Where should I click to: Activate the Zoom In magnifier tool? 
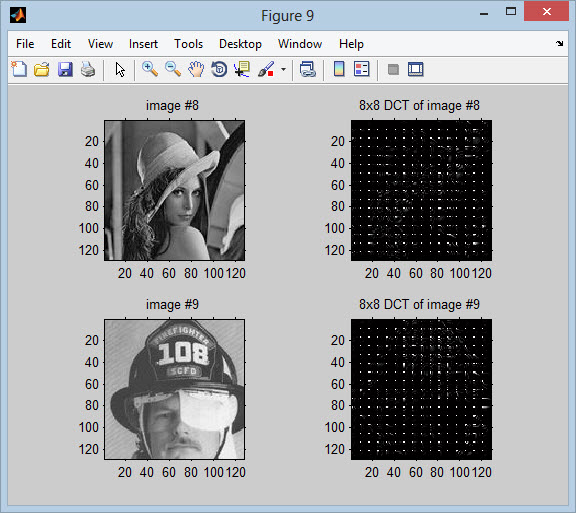pos(150,69)
